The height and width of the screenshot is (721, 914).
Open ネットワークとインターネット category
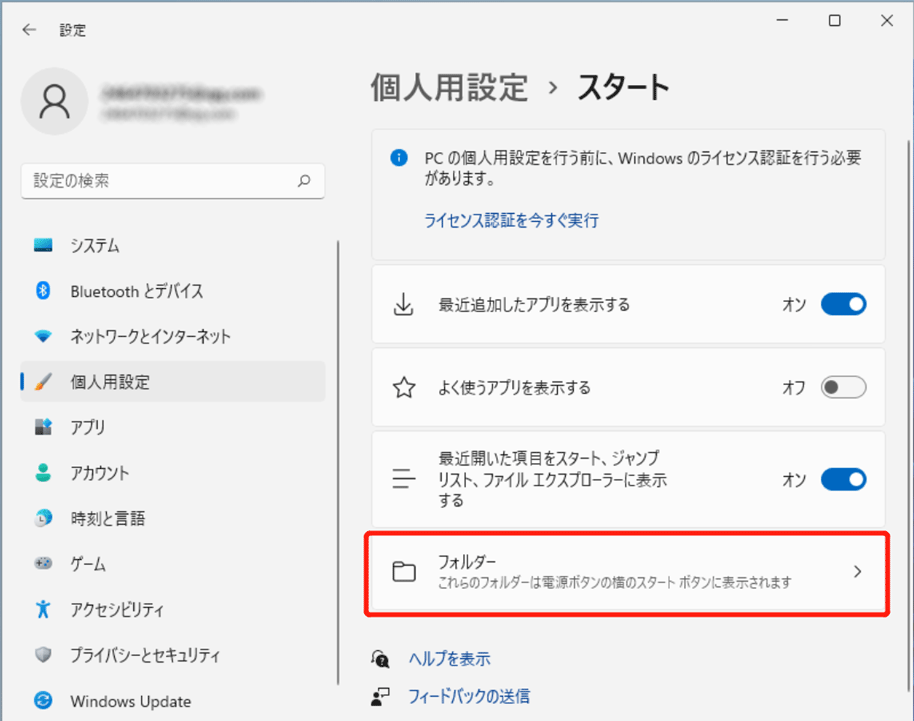(173, 336)
